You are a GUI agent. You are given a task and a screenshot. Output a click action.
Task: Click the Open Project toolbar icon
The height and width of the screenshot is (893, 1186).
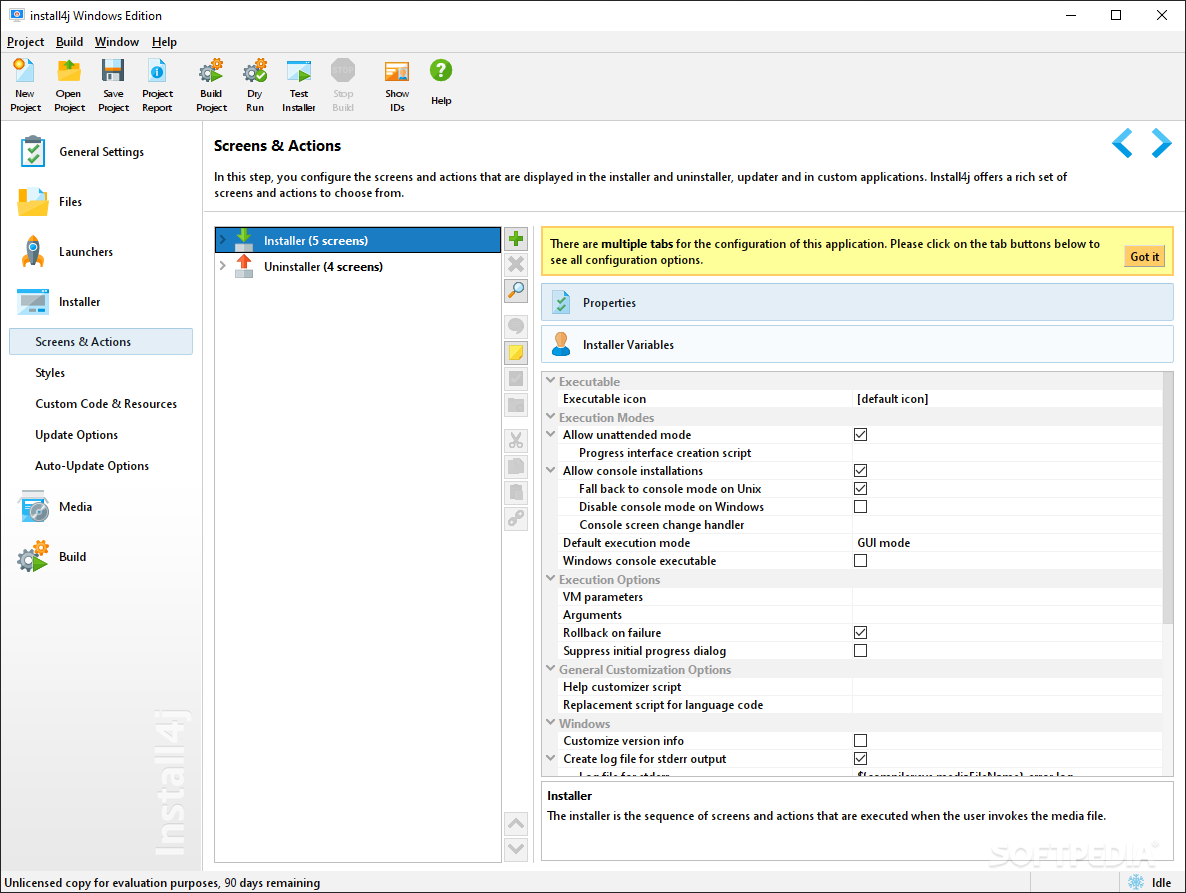tap(69, 85)
